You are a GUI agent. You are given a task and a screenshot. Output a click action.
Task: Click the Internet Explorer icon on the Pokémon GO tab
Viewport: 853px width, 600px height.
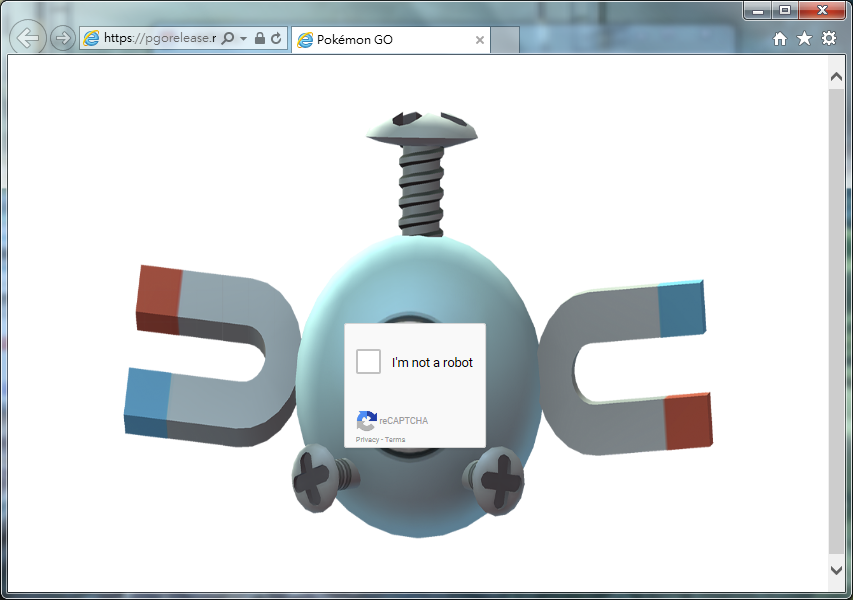click(x=303, y=40)
